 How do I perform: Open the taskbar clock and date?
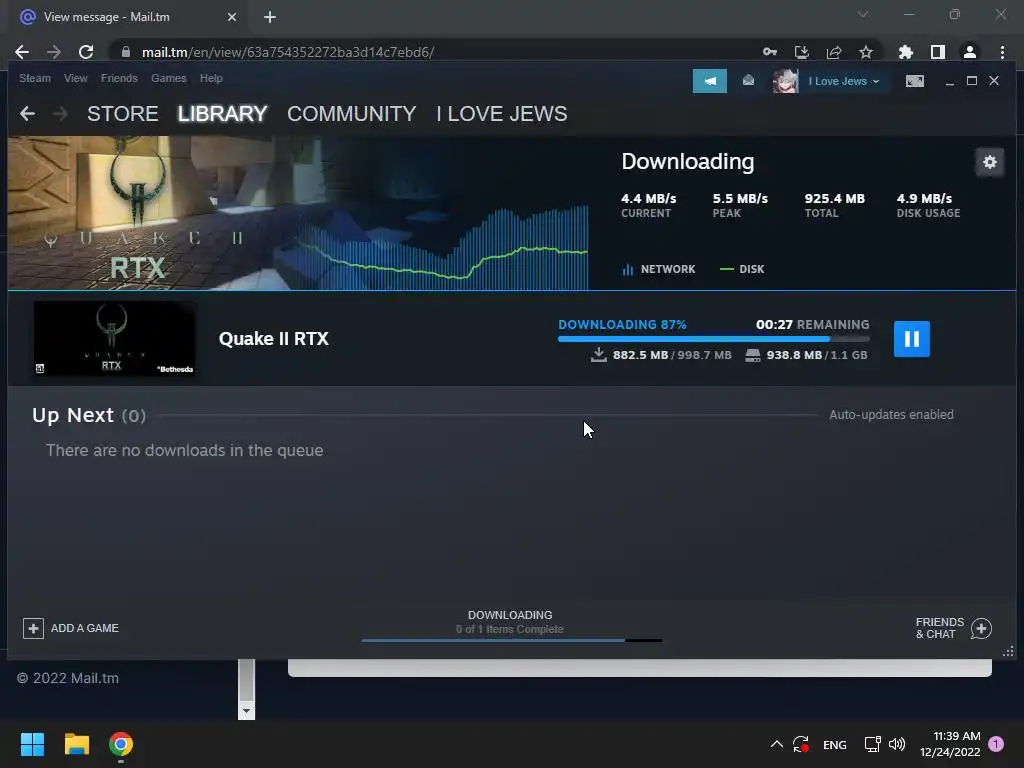(950, 744)
